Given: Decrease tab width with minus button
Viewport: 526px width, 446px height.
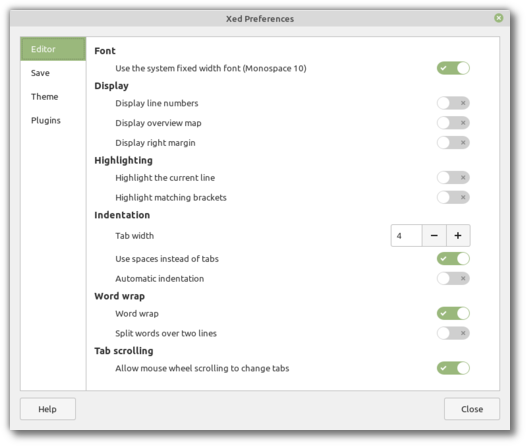Looking at the screenshot, I should [434, 236].
